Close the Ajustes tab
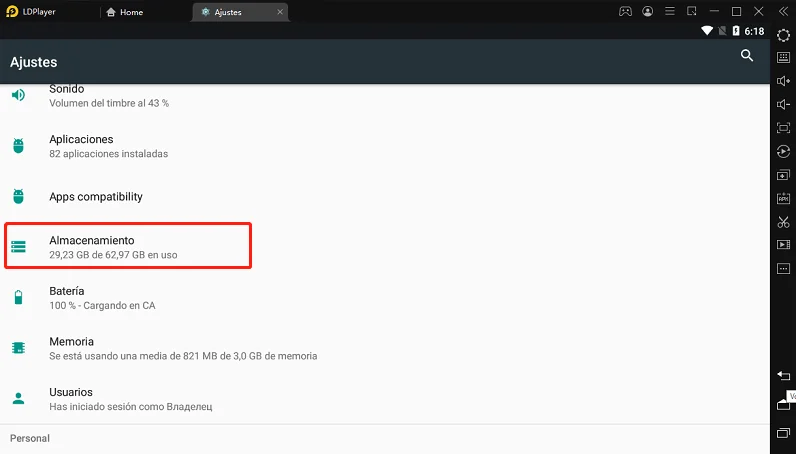The height and width of the screenshot is (454, 796). (x=280, y=12)
